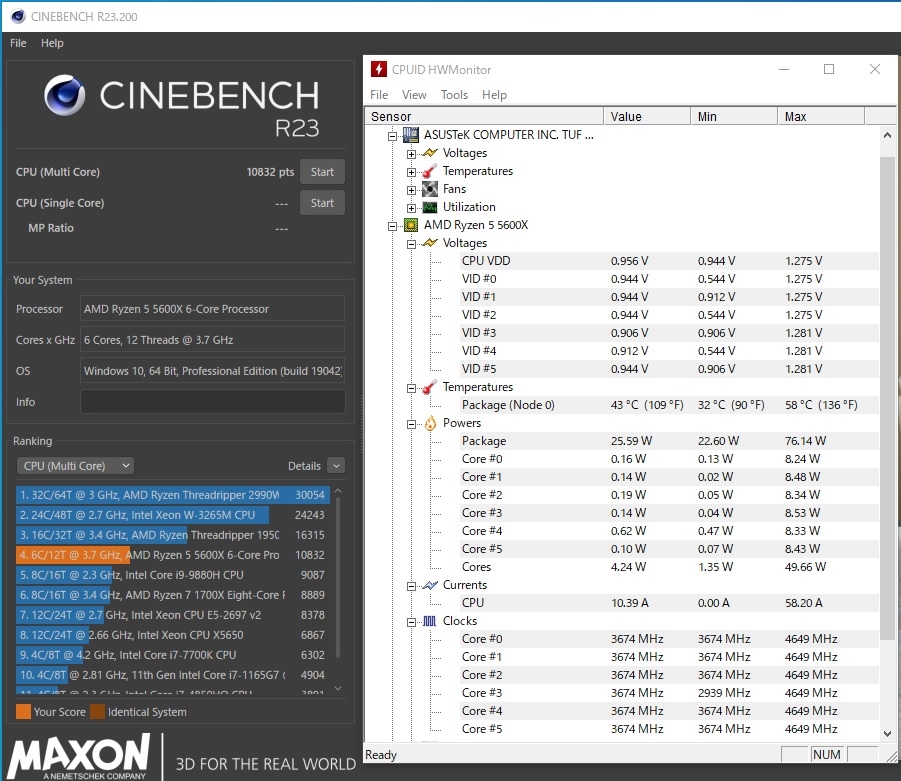Select ranking entry Threadripper 2990W 30054
The height and width of the screenshot is (781, 901).
coord(172,495)
